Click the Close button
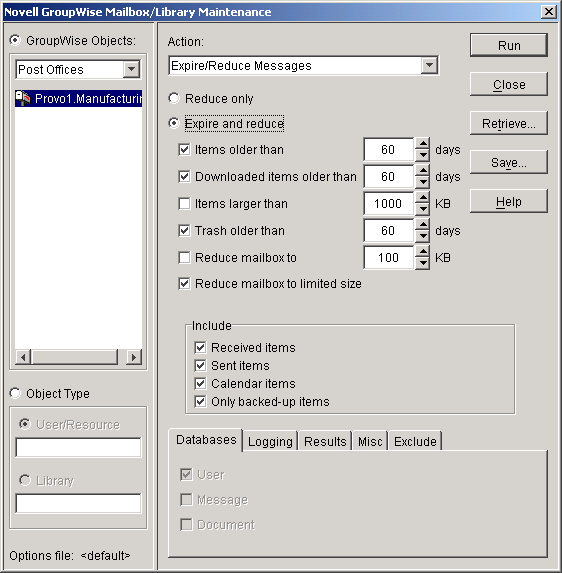The width and height of the screenshot is (562, 573). (509, 84)
